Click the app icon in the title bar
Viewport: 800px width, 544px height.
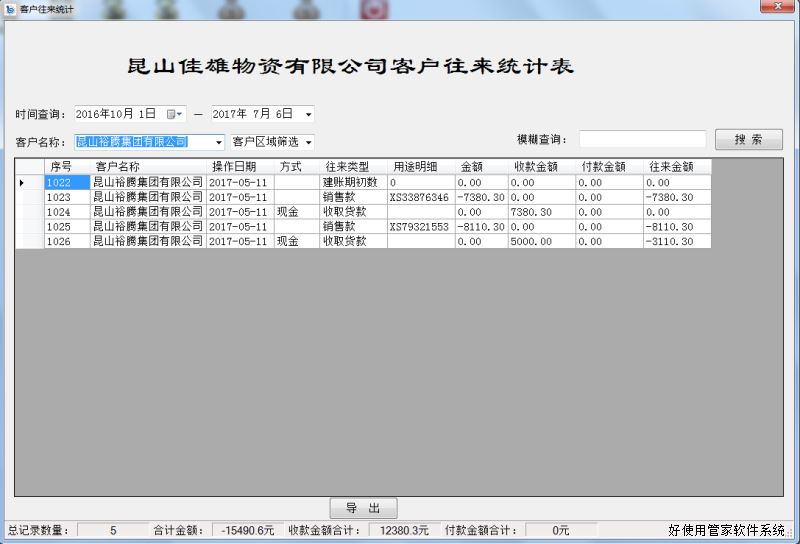coord(10,8)
